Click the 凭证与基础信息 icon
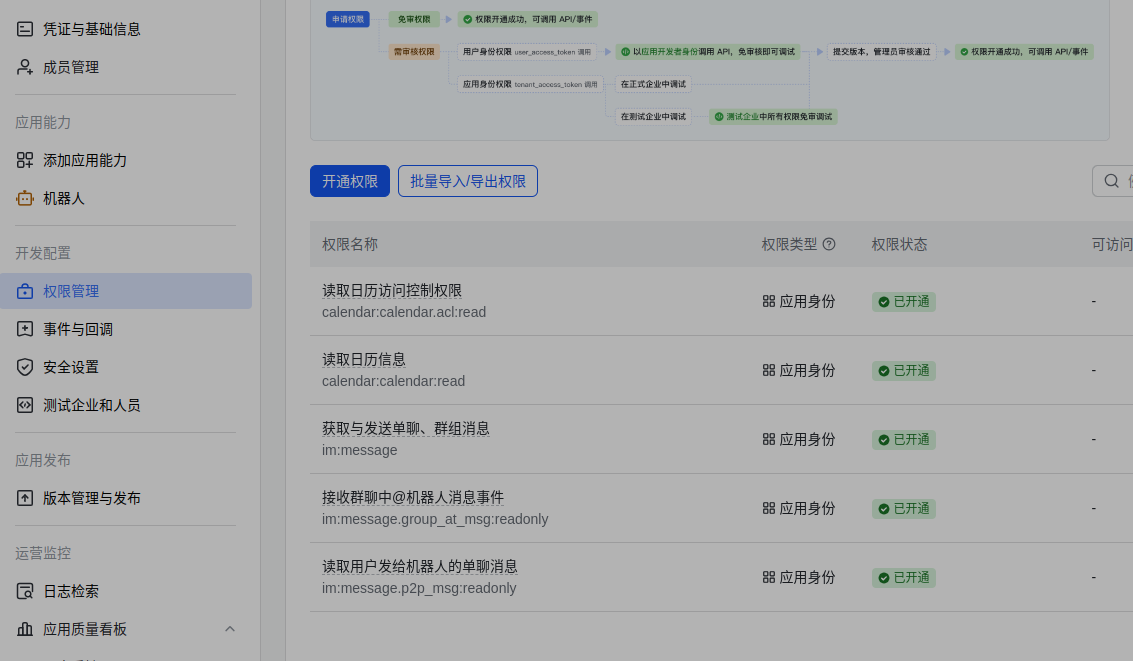The image size is (1133, 661). [x=25, y=29]
